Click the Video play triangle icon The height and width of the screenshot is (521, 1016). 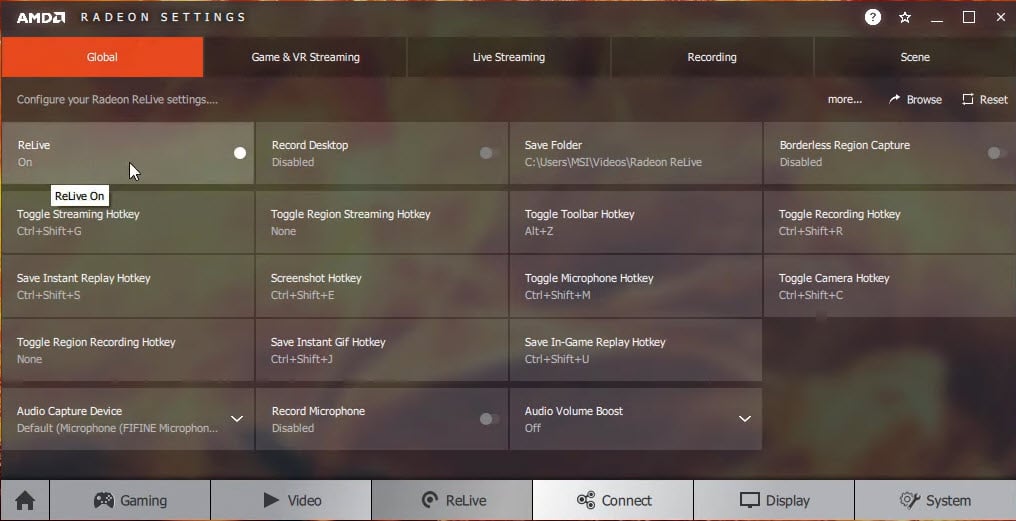271,500
